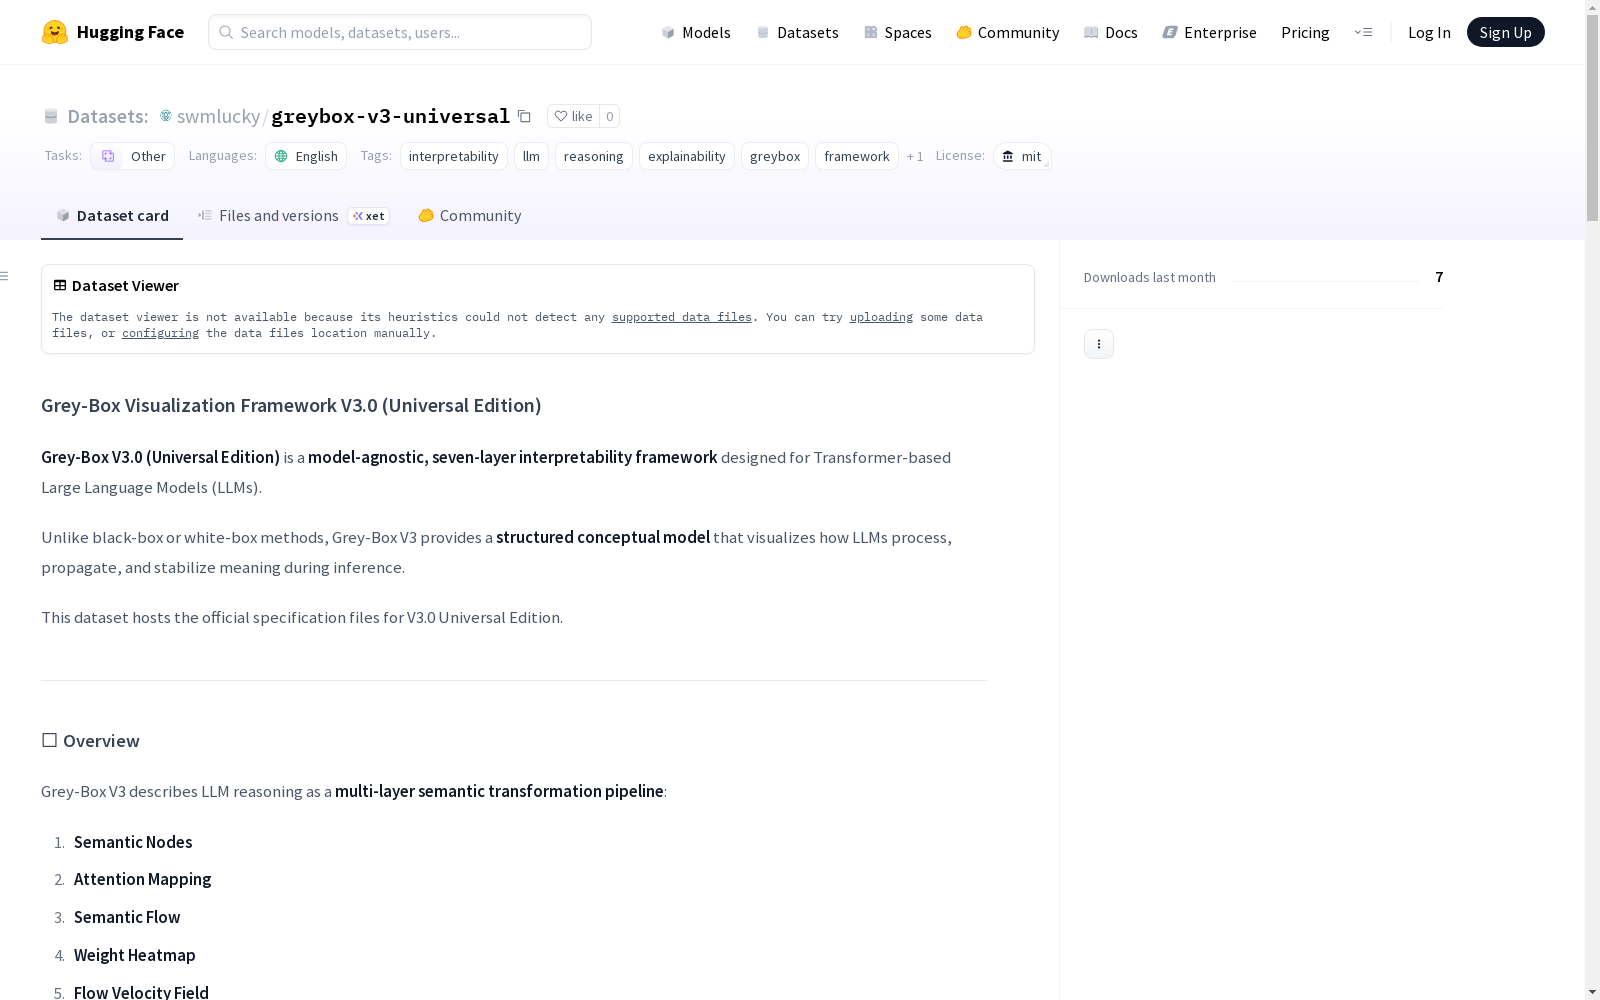
Task: Open the Datasets page from the navbar
Action: click(797, 32)
